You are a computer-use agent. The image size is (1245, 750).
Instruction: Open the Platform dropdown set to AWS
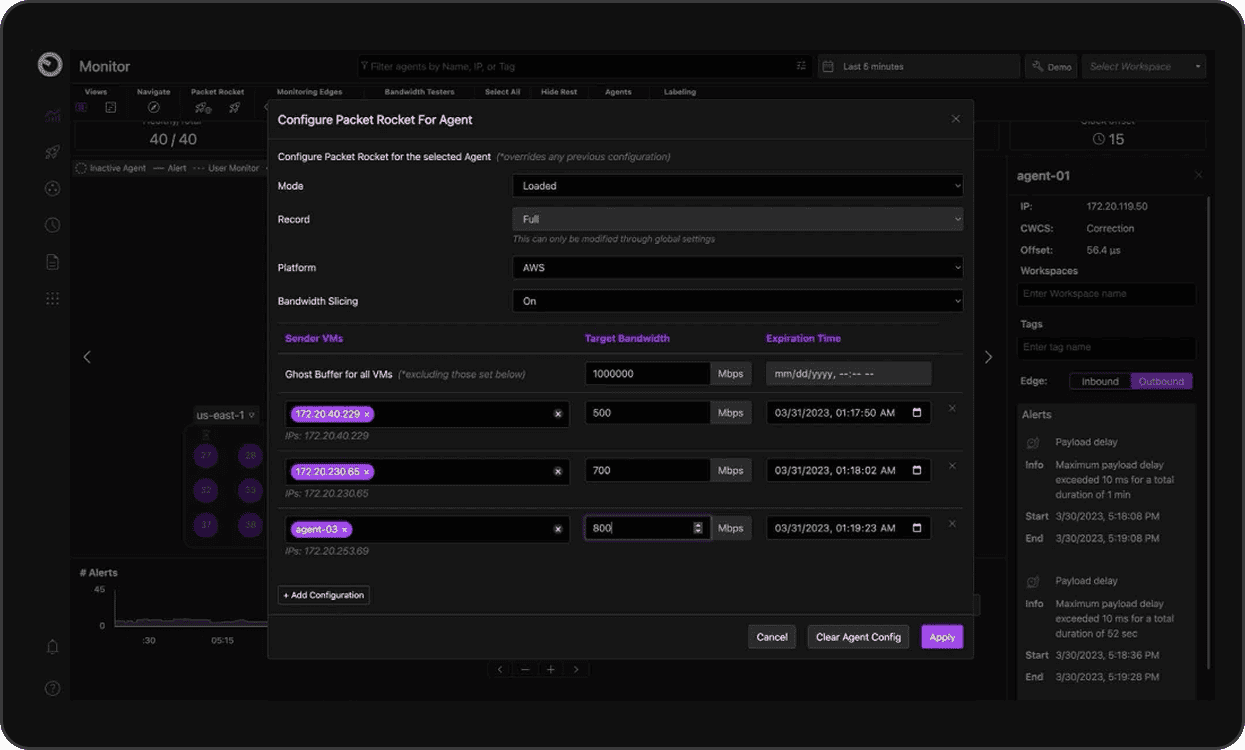tap(737, 268)
